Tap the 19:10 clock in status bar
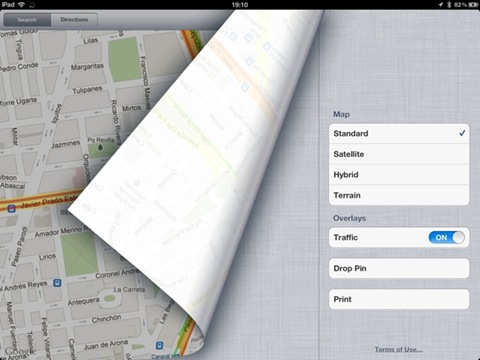 pyautogui.click(x=240, y=5)
